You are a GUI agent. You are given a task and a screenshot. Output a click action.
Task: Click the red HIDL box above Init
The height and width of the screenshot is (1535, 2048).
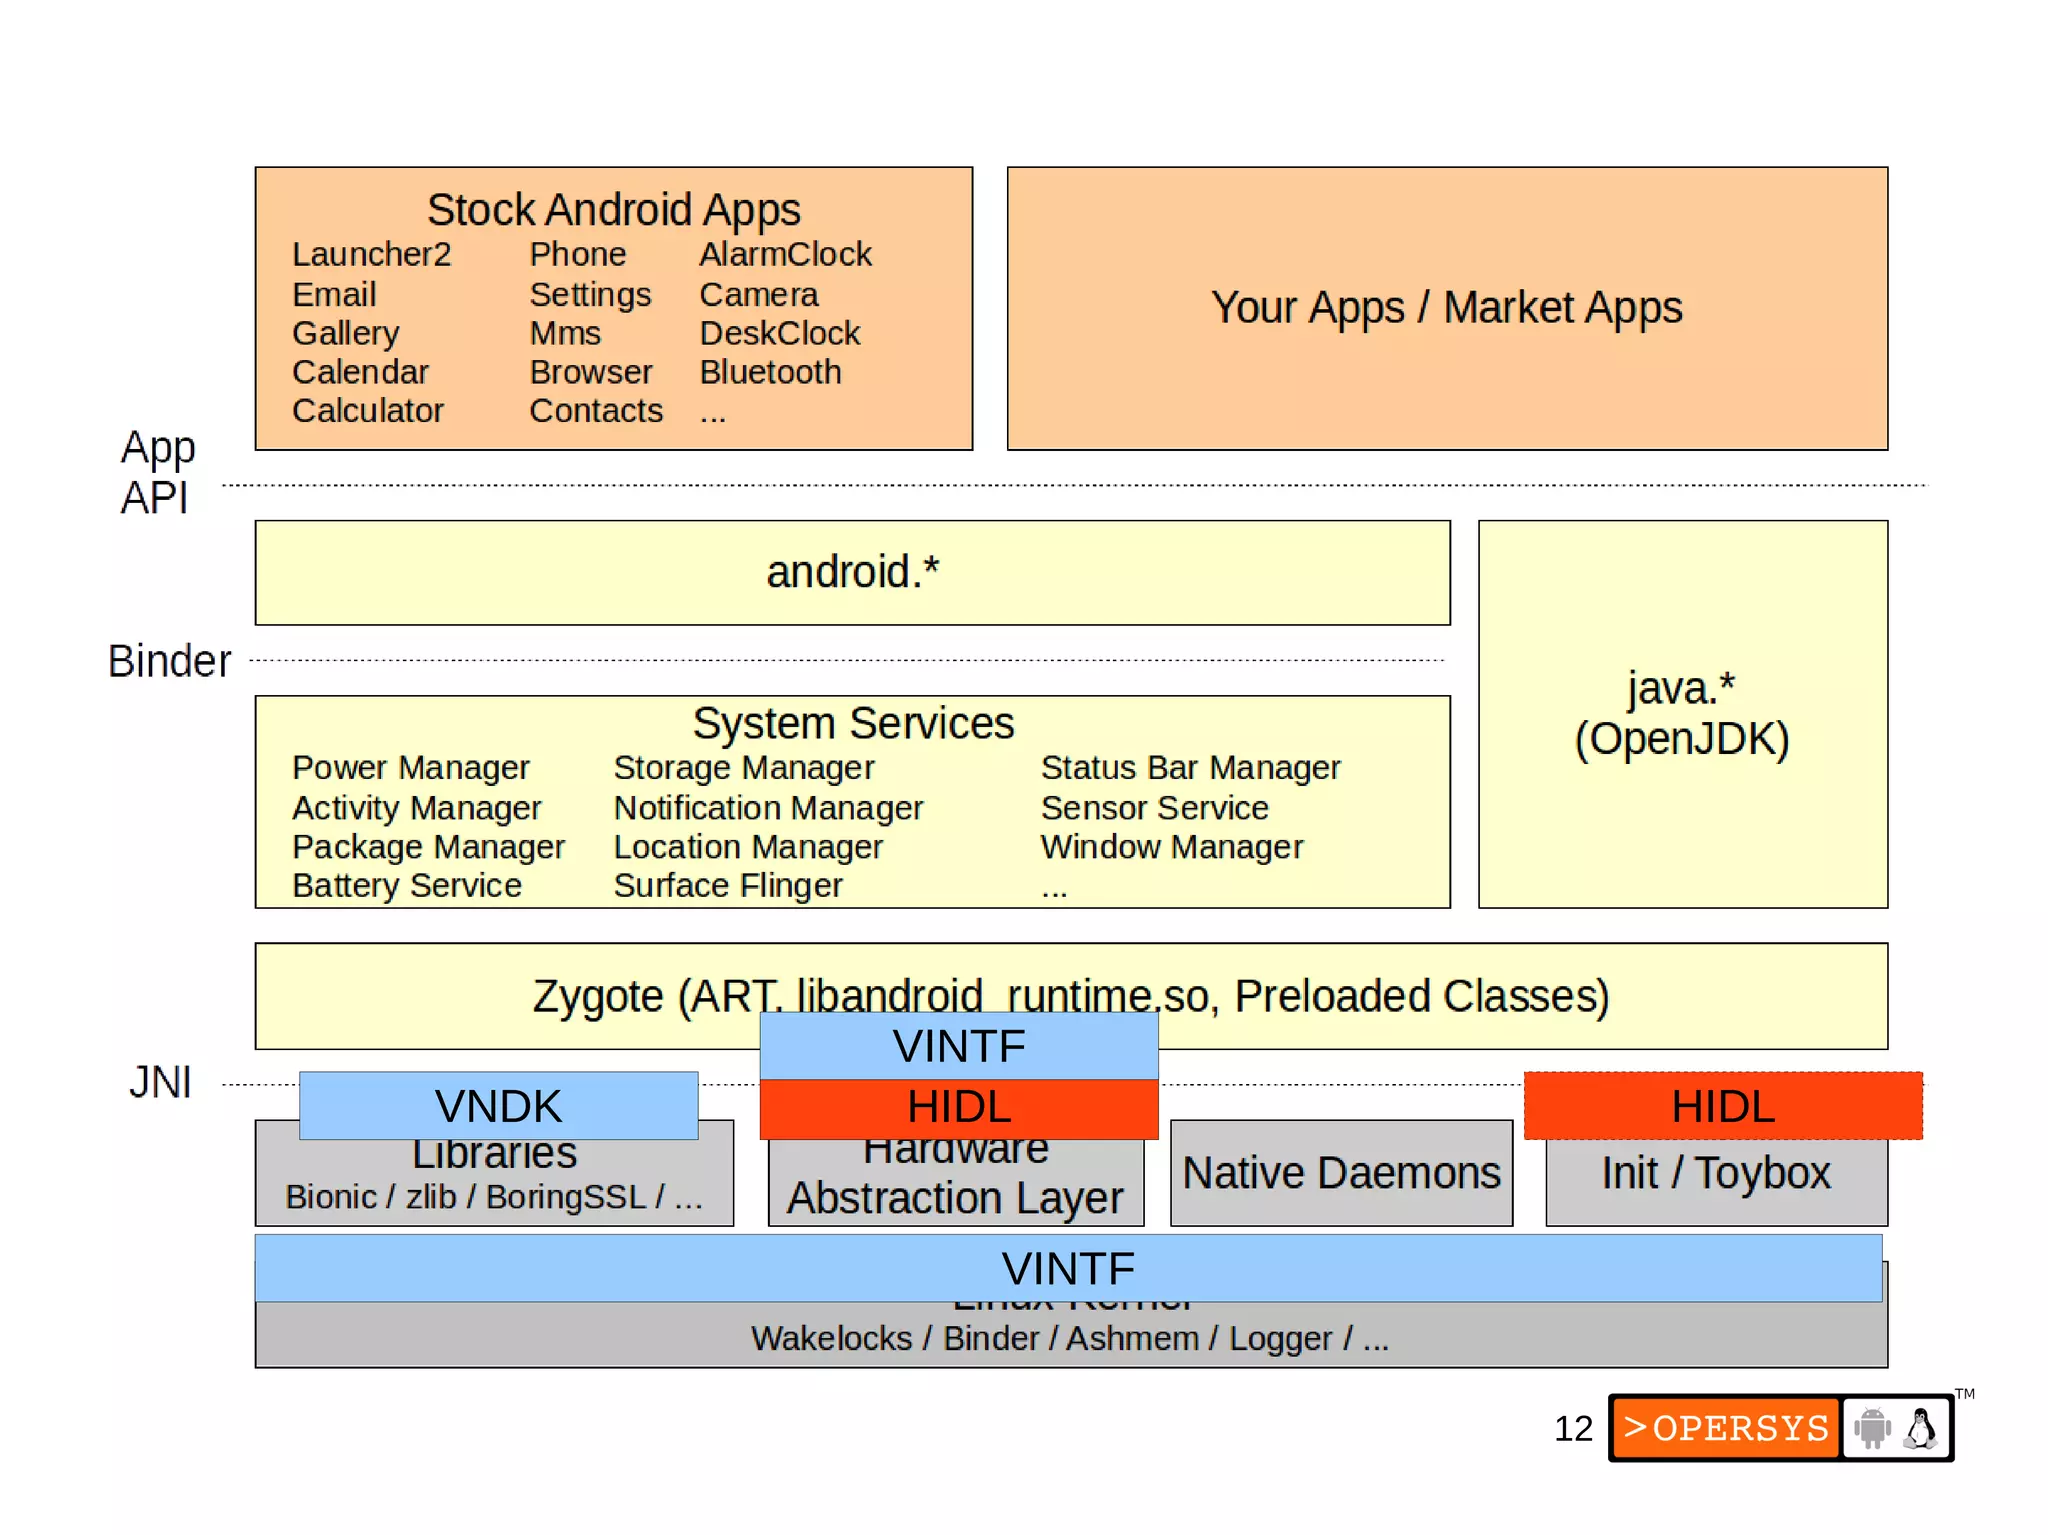(1722, 1106)
